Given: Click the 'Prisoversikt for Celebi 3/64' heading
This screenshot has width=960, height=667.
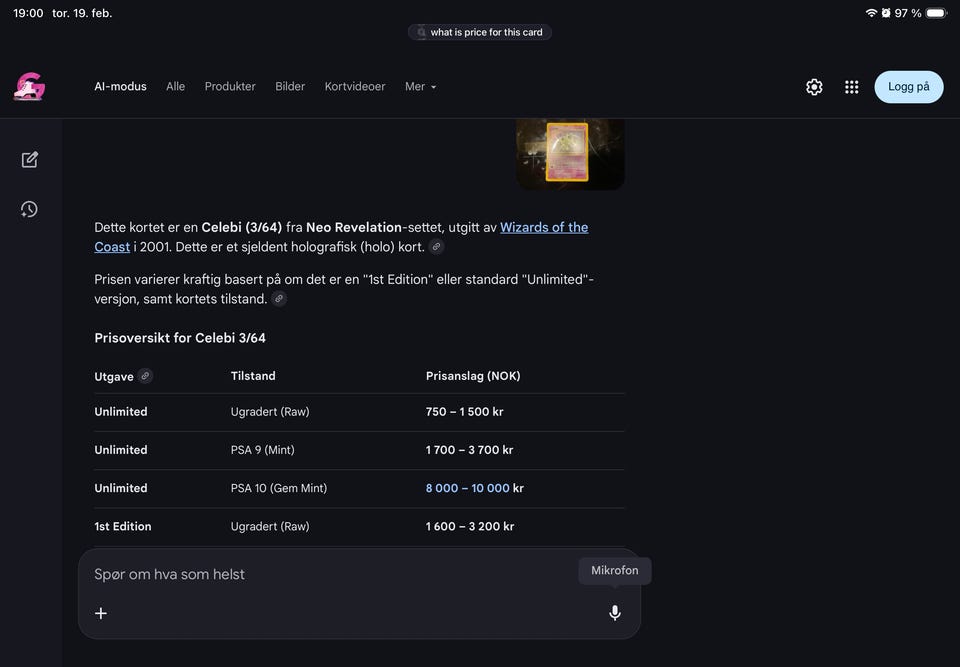Looking at the screenshot, I should (180, 338).
